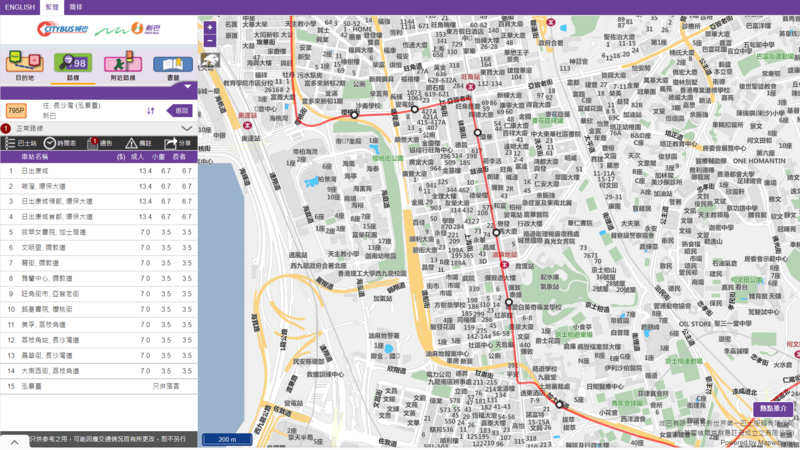Viewport: 800px width, 450px height.
Task: Switch language to 简体
Action: pos(76,6)
